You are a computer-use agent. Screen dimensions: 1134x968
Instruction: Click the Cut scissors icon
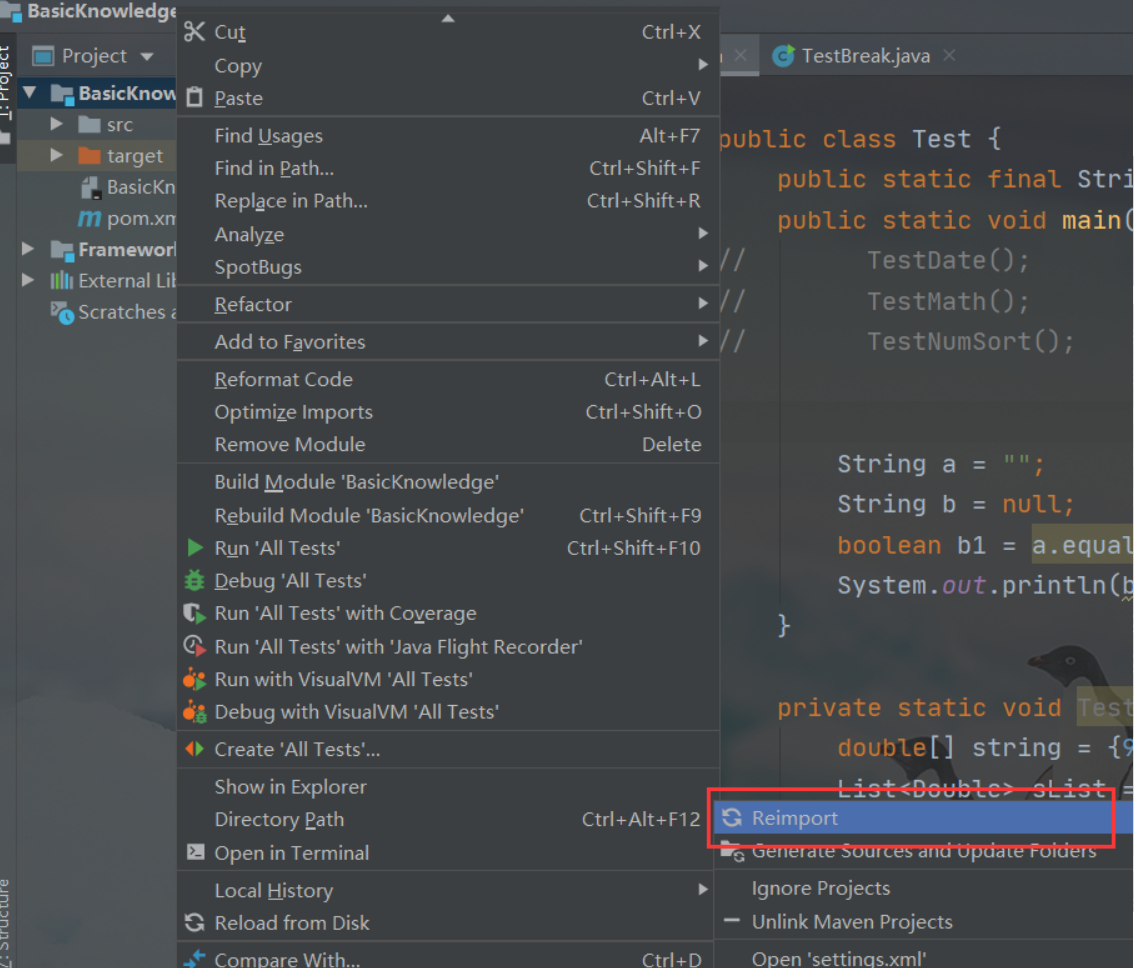coord(195,32)
